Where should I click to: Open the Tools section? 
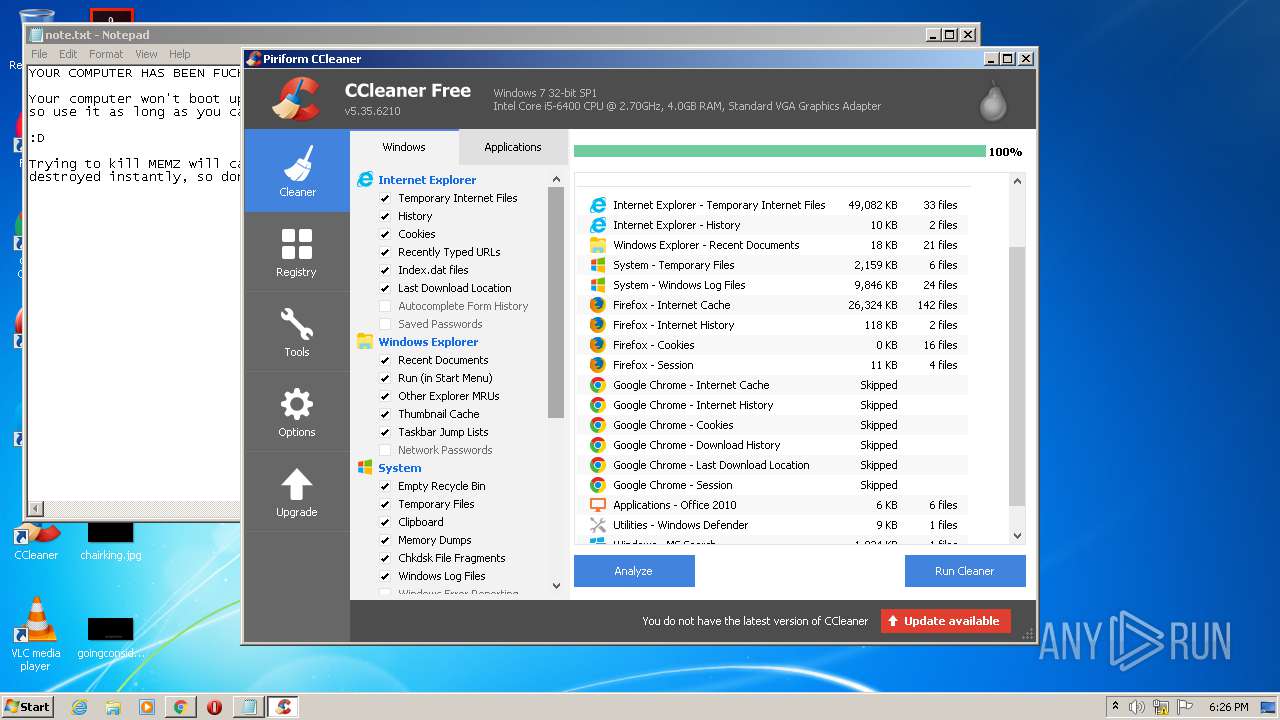pyautogui.click(x=297, y=331)
